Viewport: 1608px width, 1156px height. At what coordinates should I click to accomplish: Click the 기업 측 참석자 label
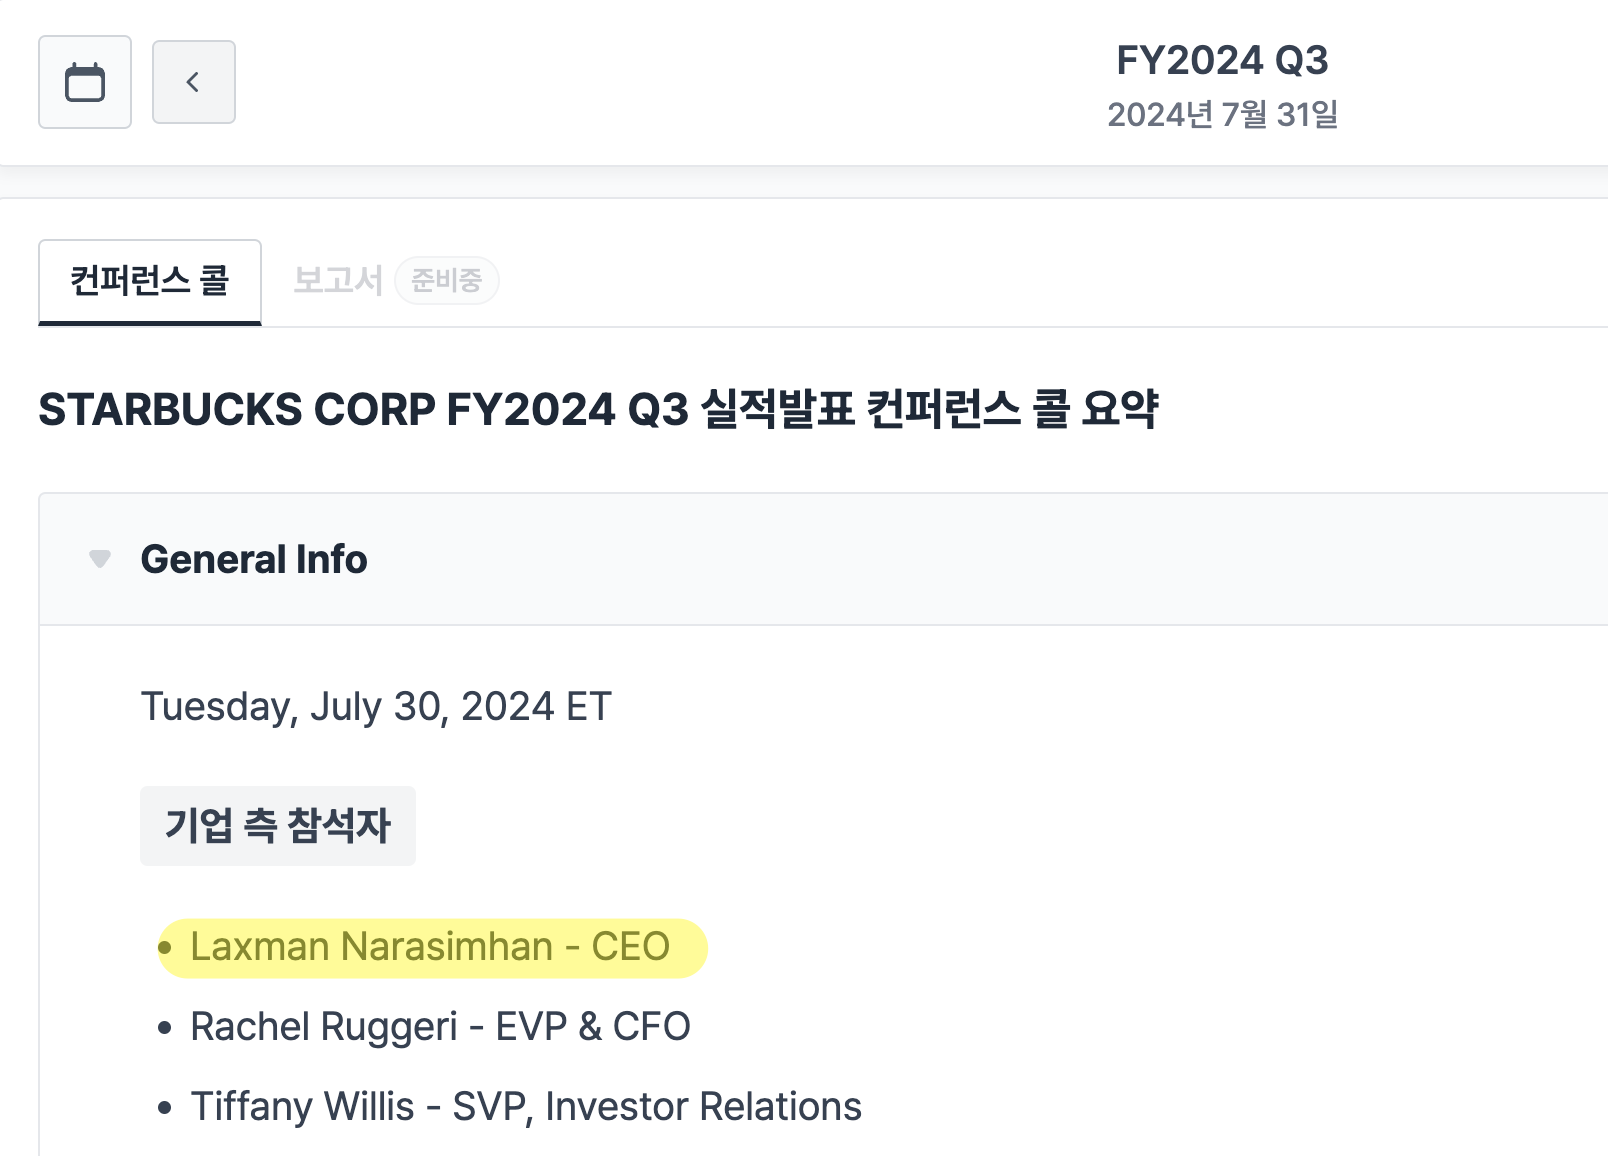point(278,826)
